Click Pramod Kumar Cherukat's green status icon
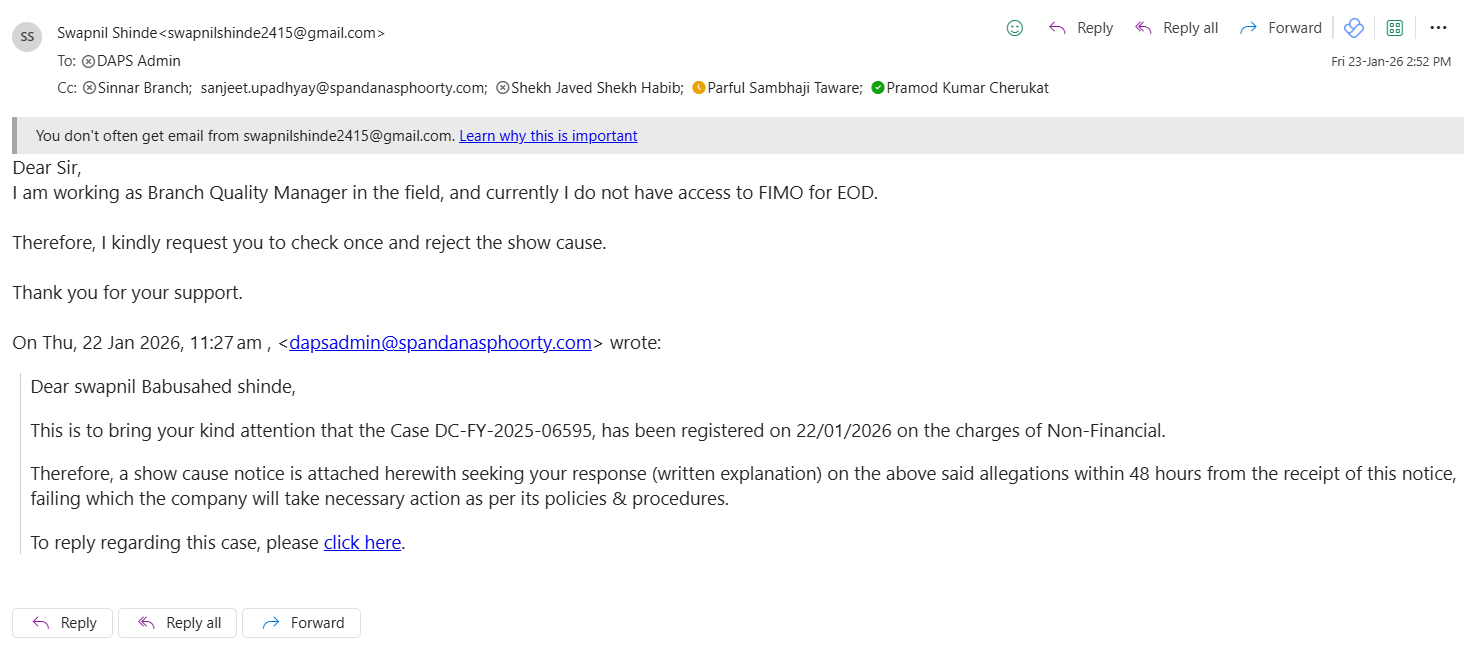The image size is (1477, 666). (x=877, y=88)
